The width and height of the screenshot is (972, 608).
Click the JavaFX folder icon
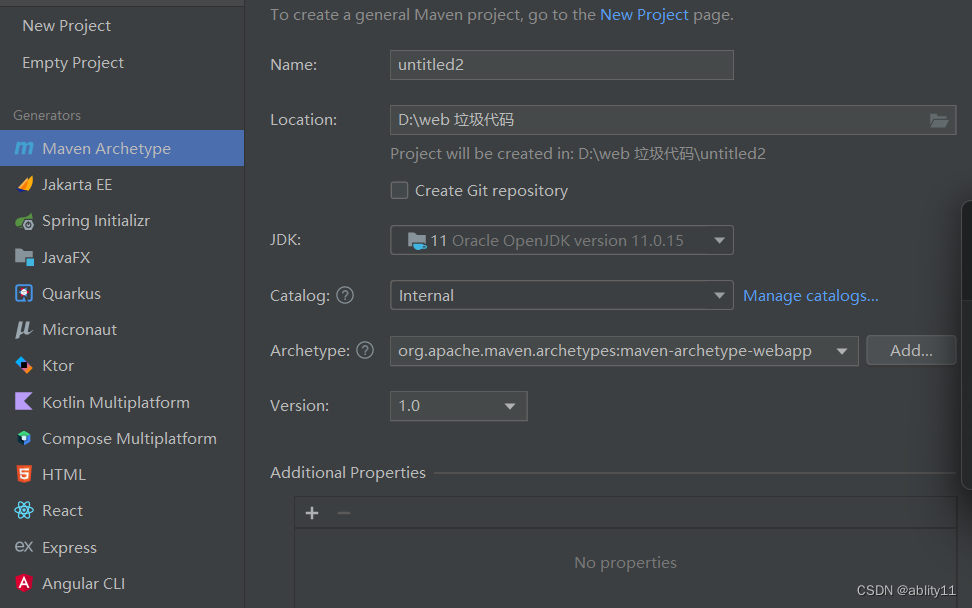tap(24, 257)
